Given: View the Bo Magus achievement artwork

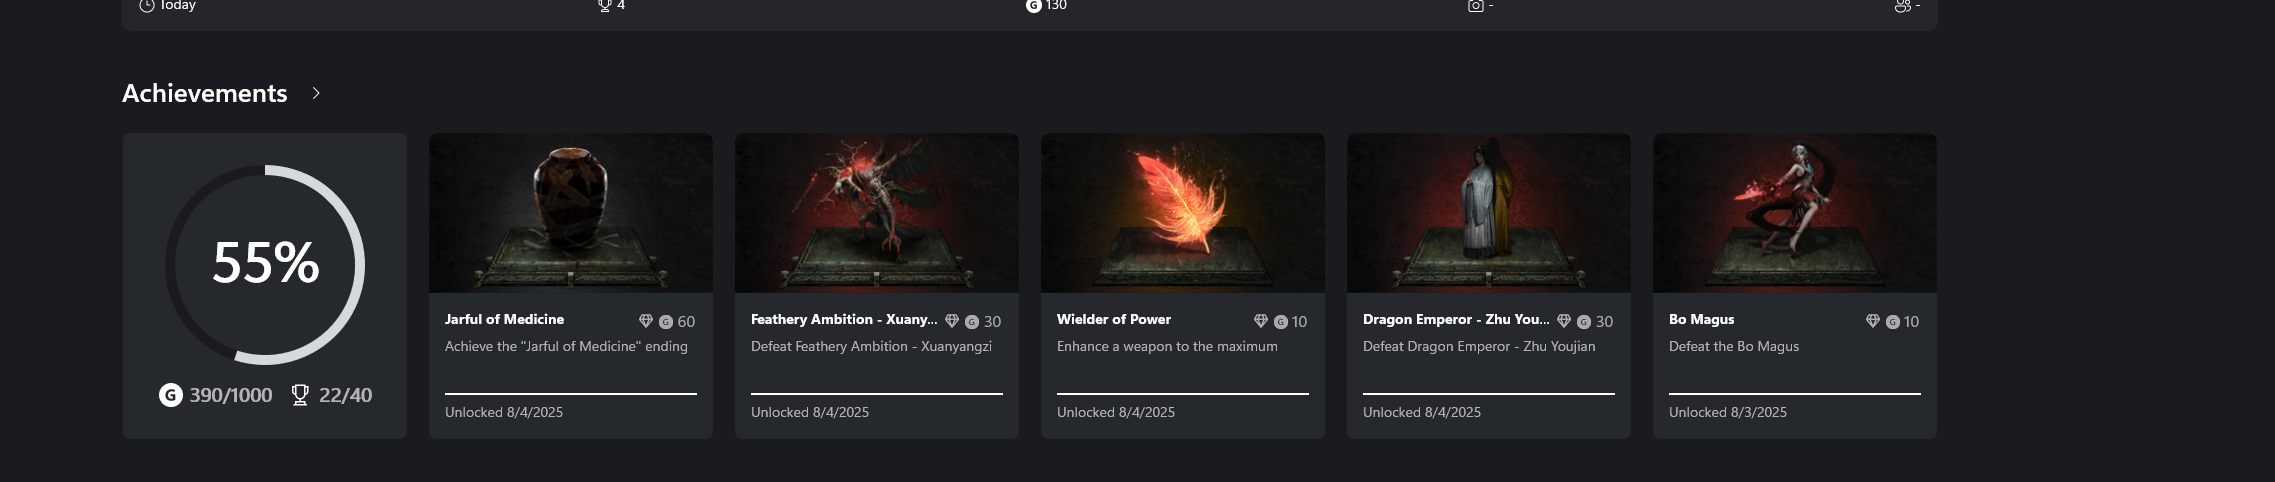Looking at the screenshot, I should pos(1795,213).
